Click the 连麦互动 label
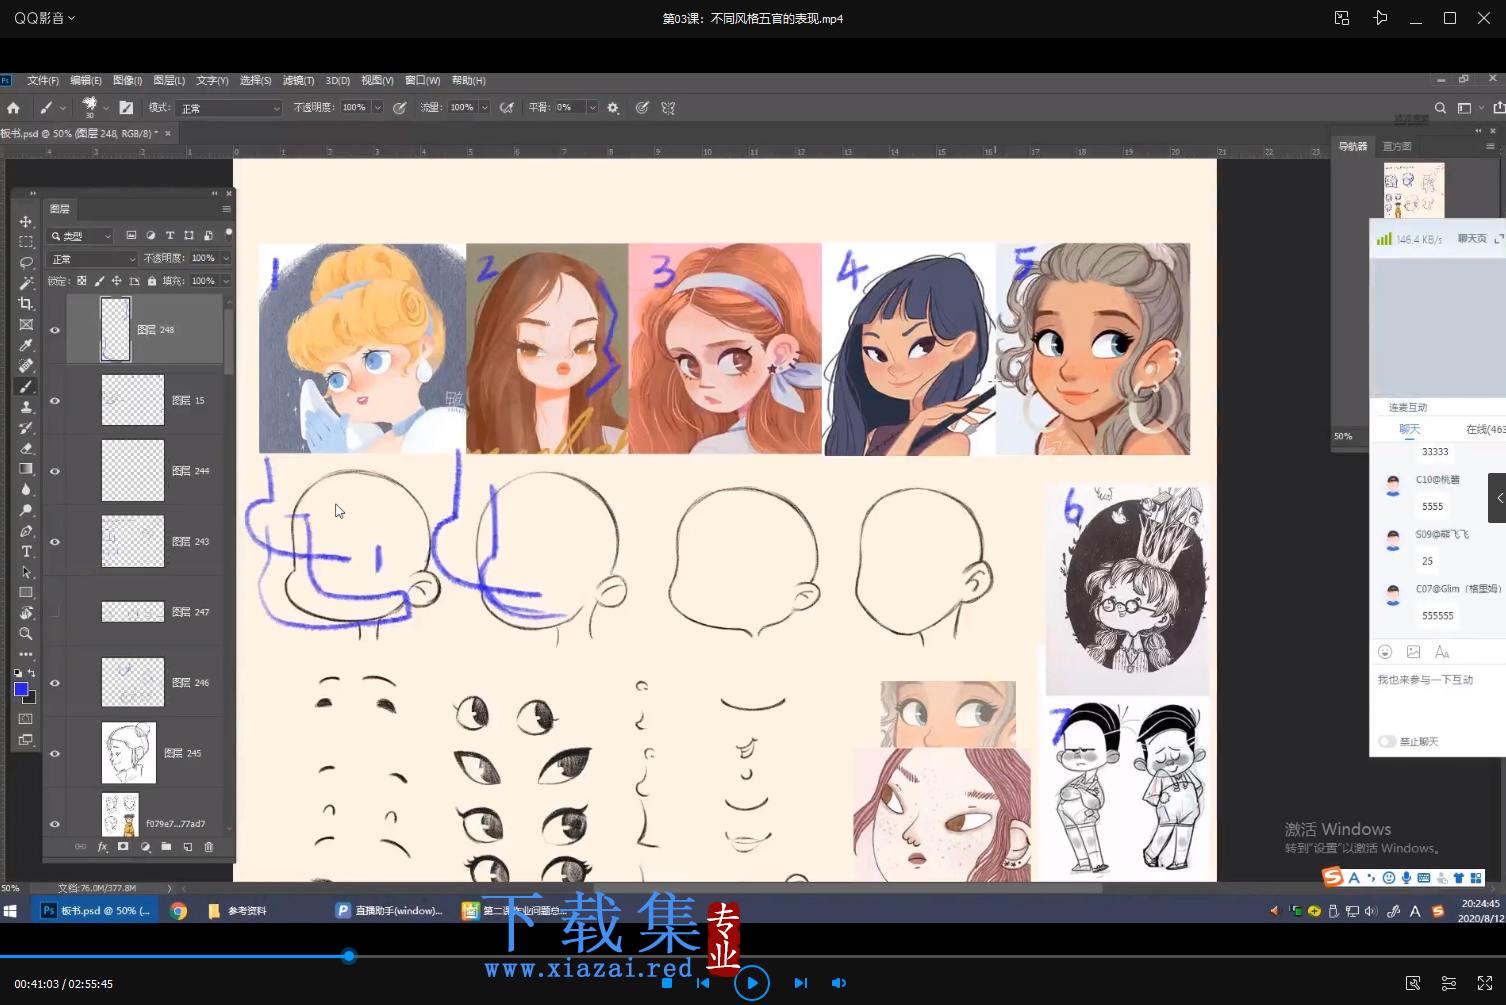 1408,408
